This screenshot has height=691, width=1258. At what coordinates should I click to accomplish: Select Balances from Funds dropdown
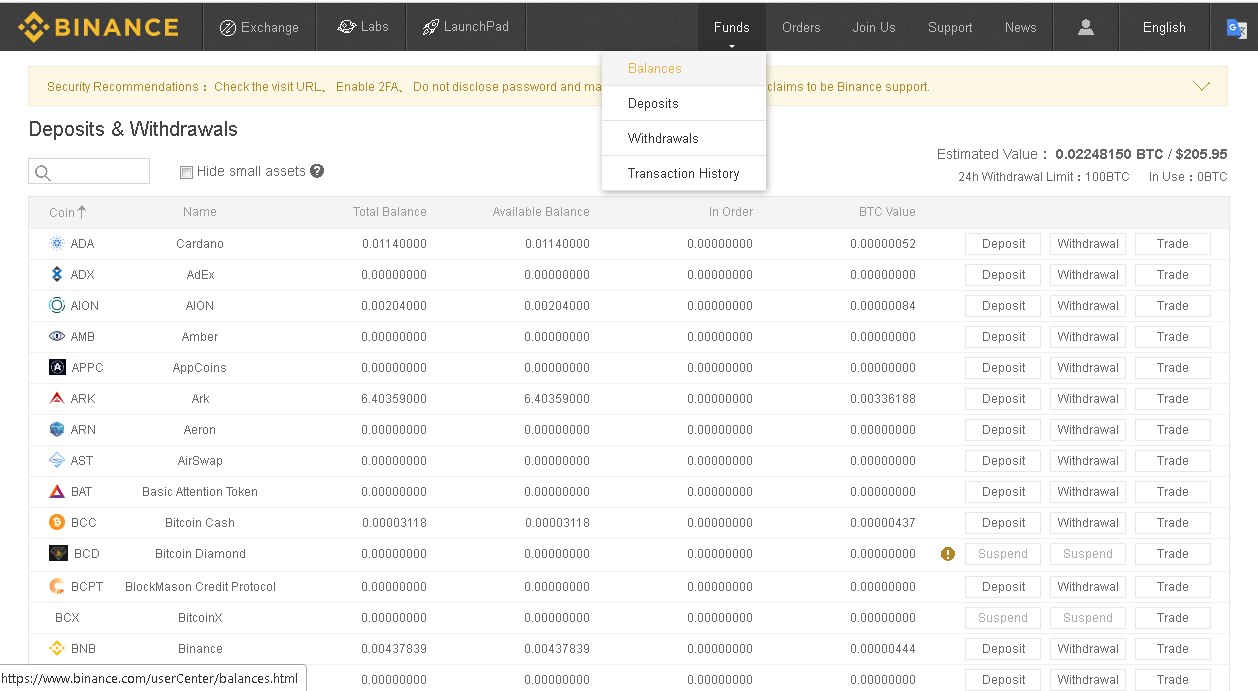coord(684,68)
